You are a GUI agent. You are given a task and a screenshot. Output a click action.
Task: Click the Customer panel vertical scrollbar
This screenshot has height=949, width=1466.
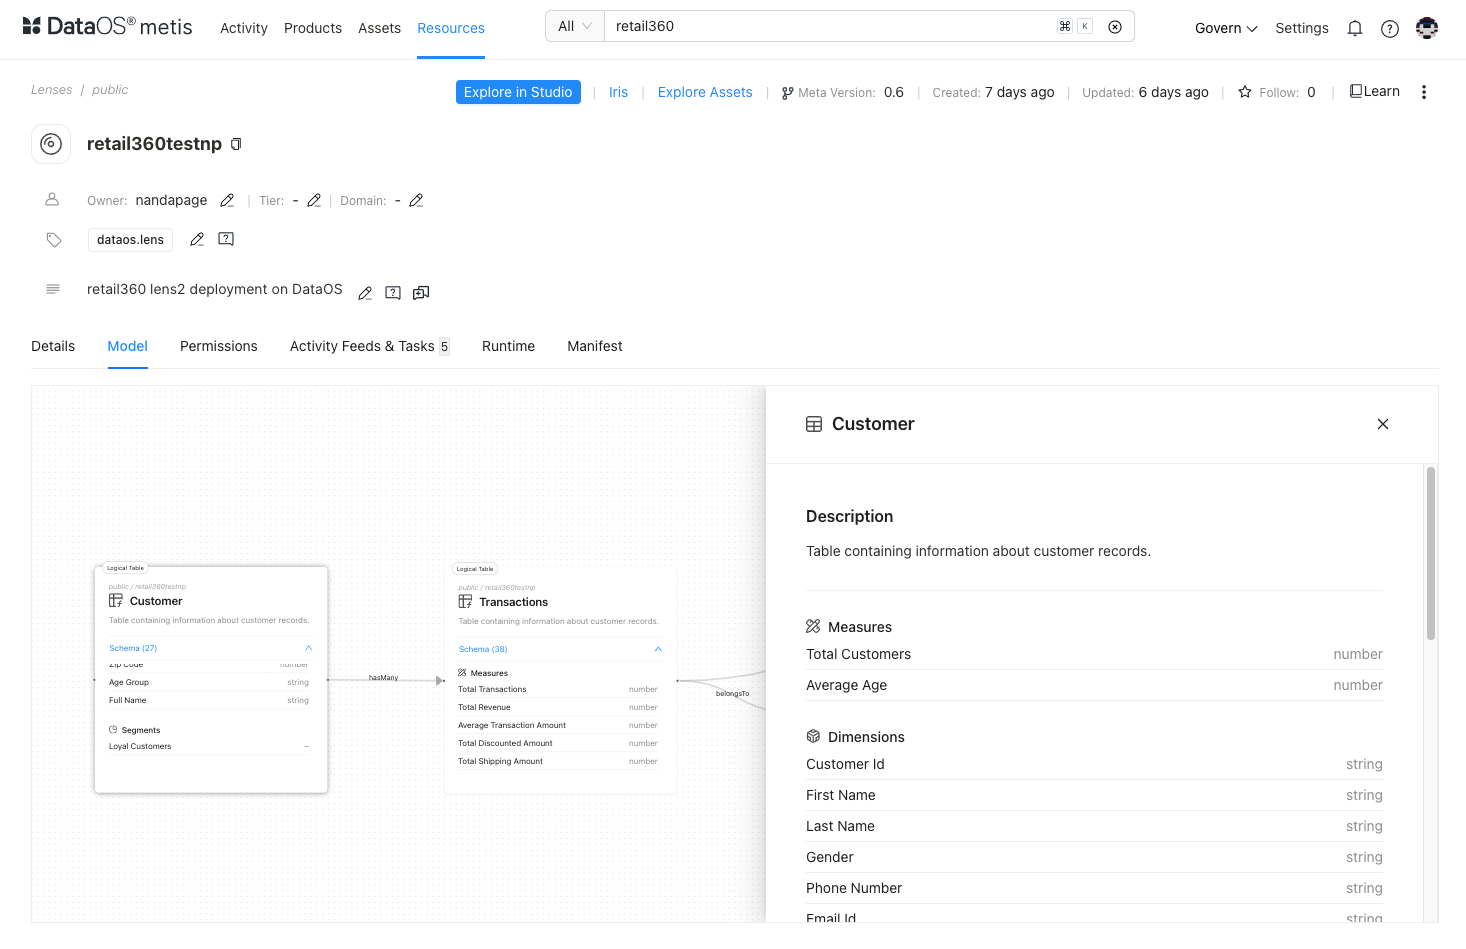click(1431, 553)
